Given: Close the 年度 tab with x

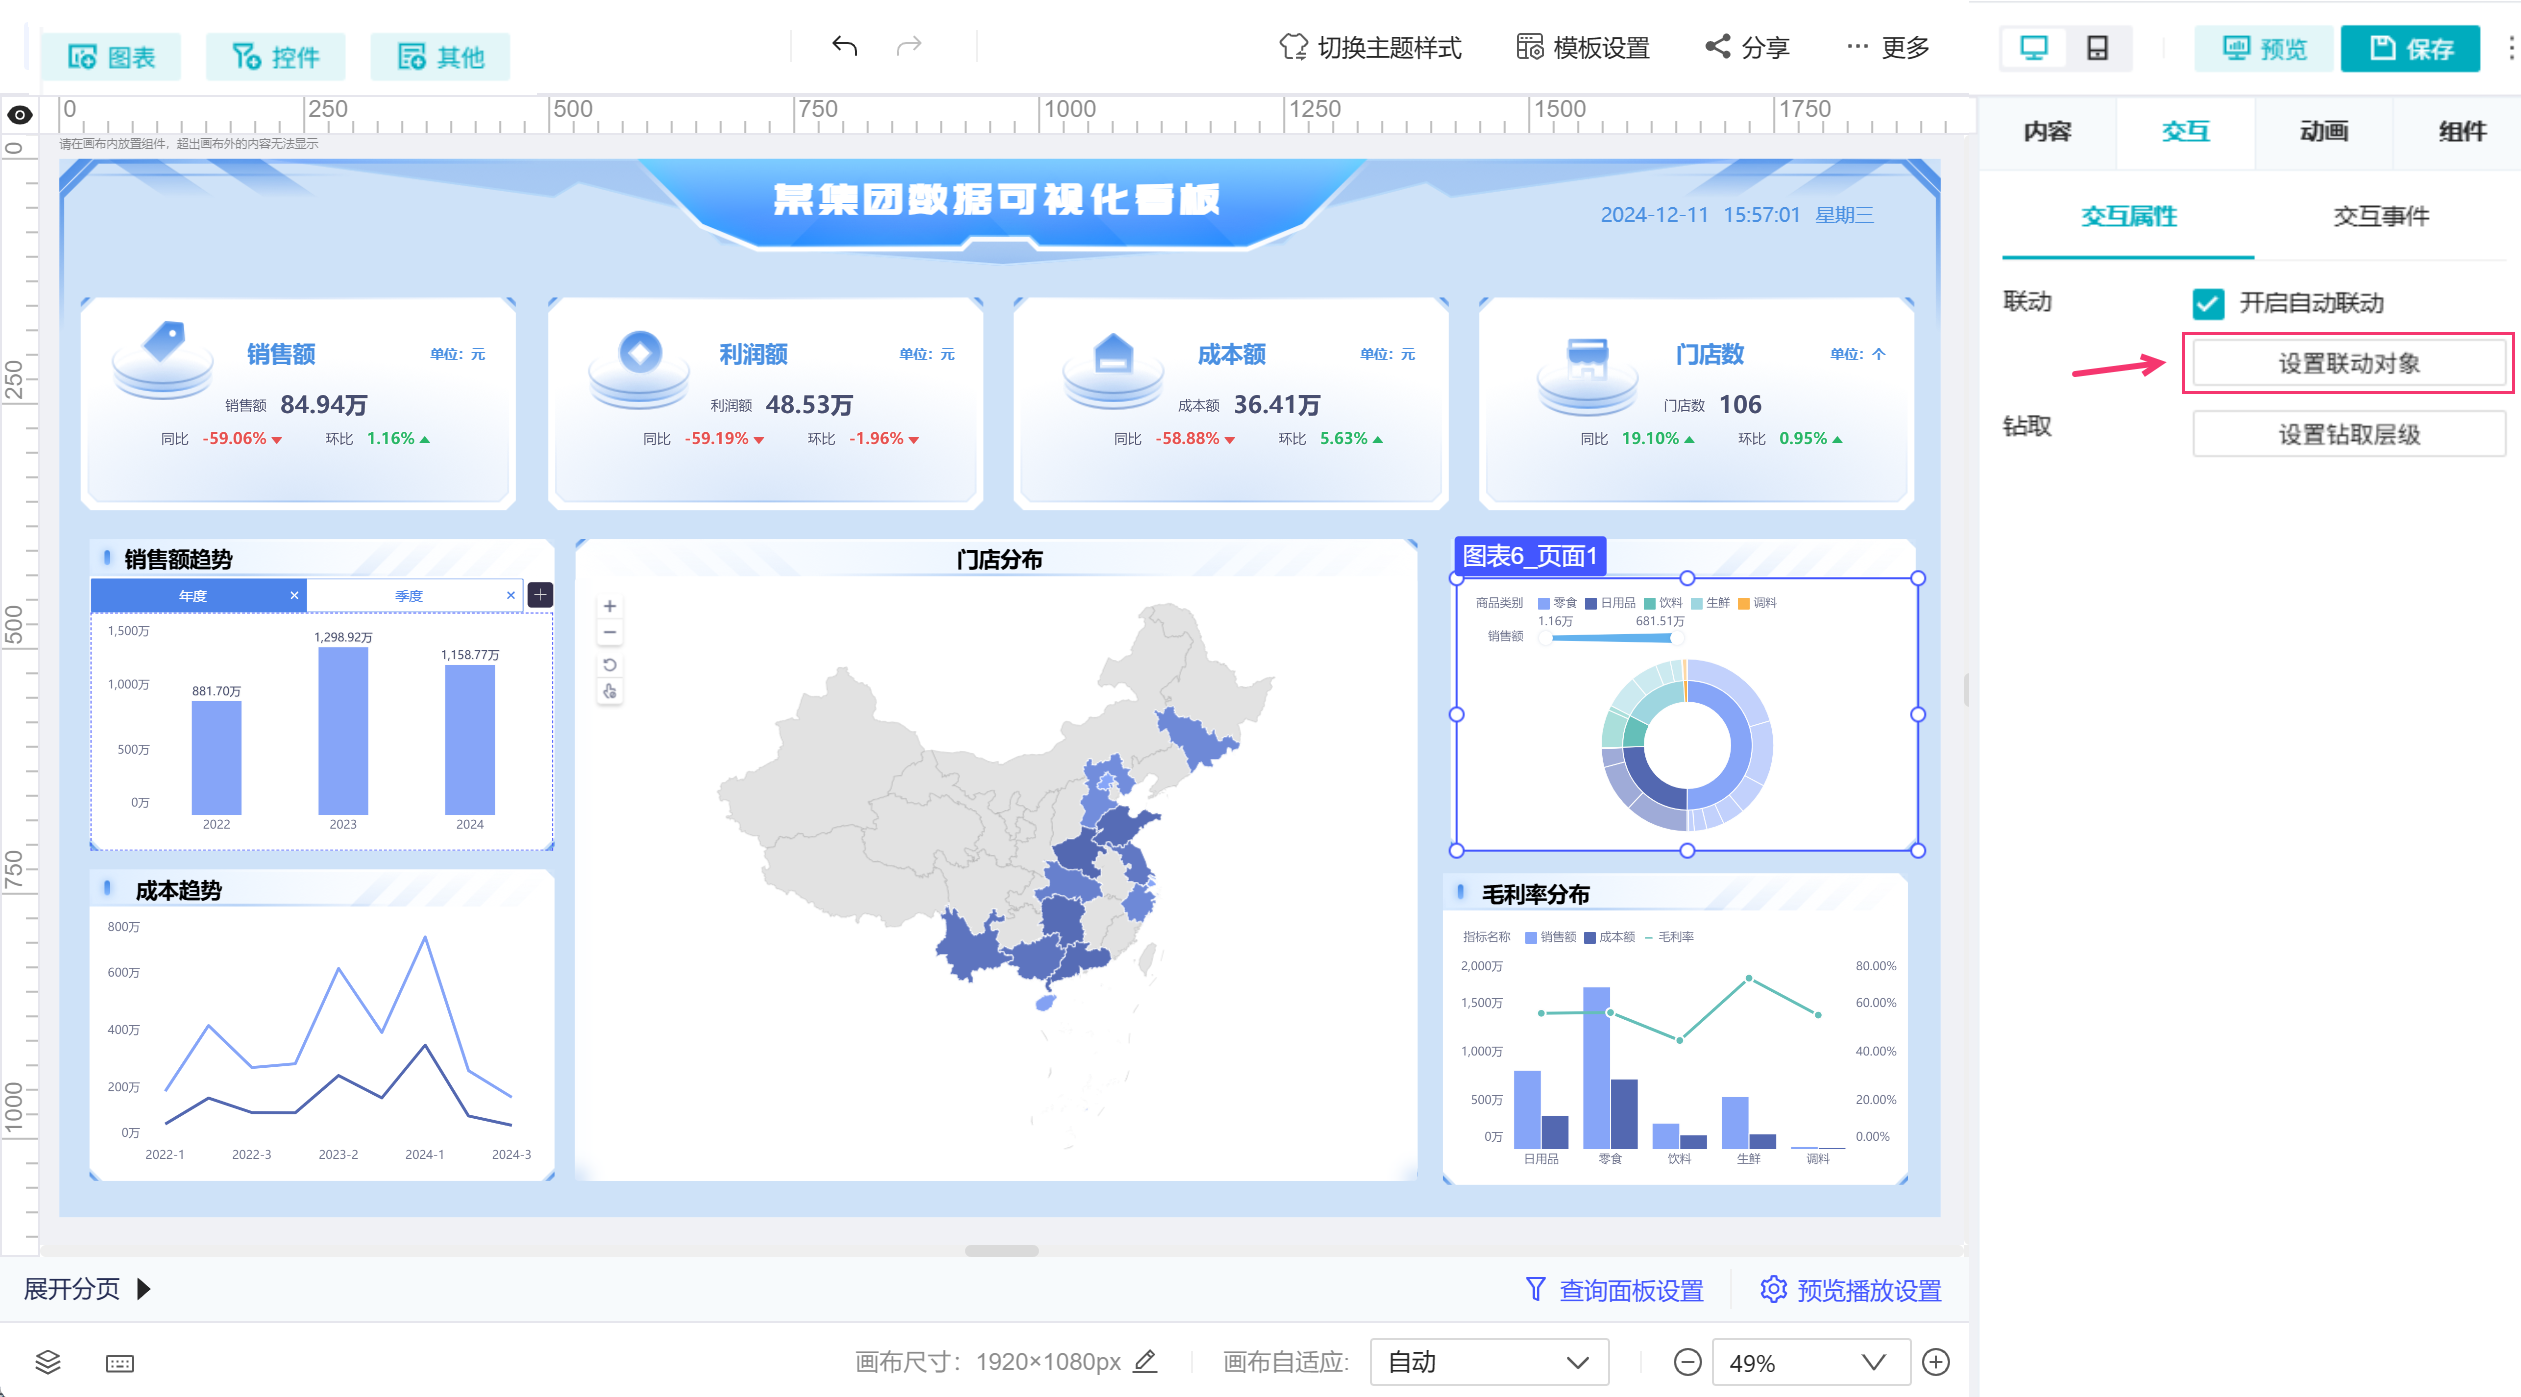Looking at the screenshot, I should (294, 595).
